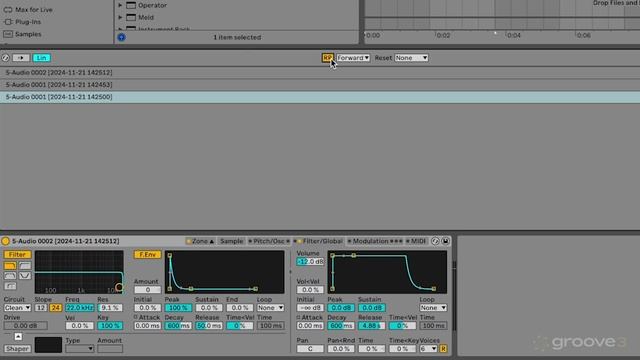Viewport: 640px width, 360px height.
Task: Click the Samples browser category
Action: (x=28, y=34)
